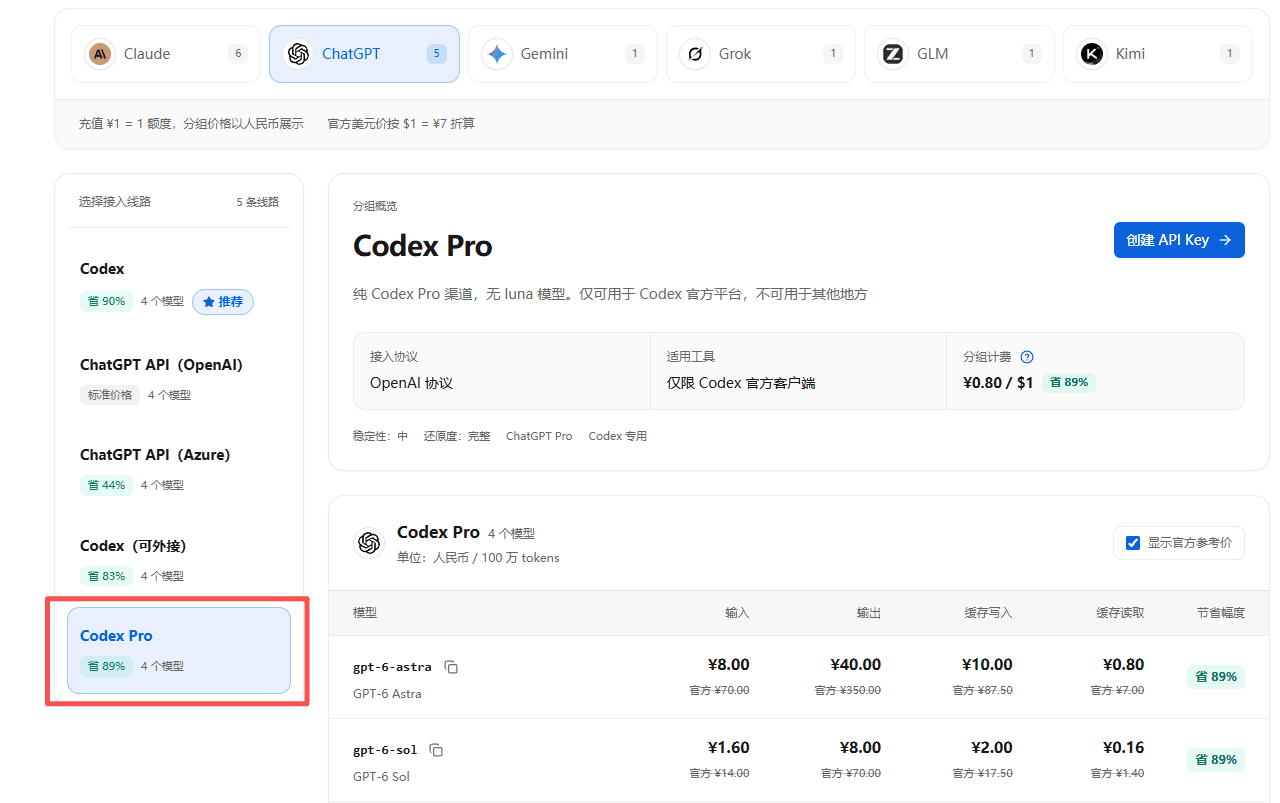Choose ChatGPT API（OpenAI） route
The height and width of the screenshot is (803, 1280).
click(179, 379)
